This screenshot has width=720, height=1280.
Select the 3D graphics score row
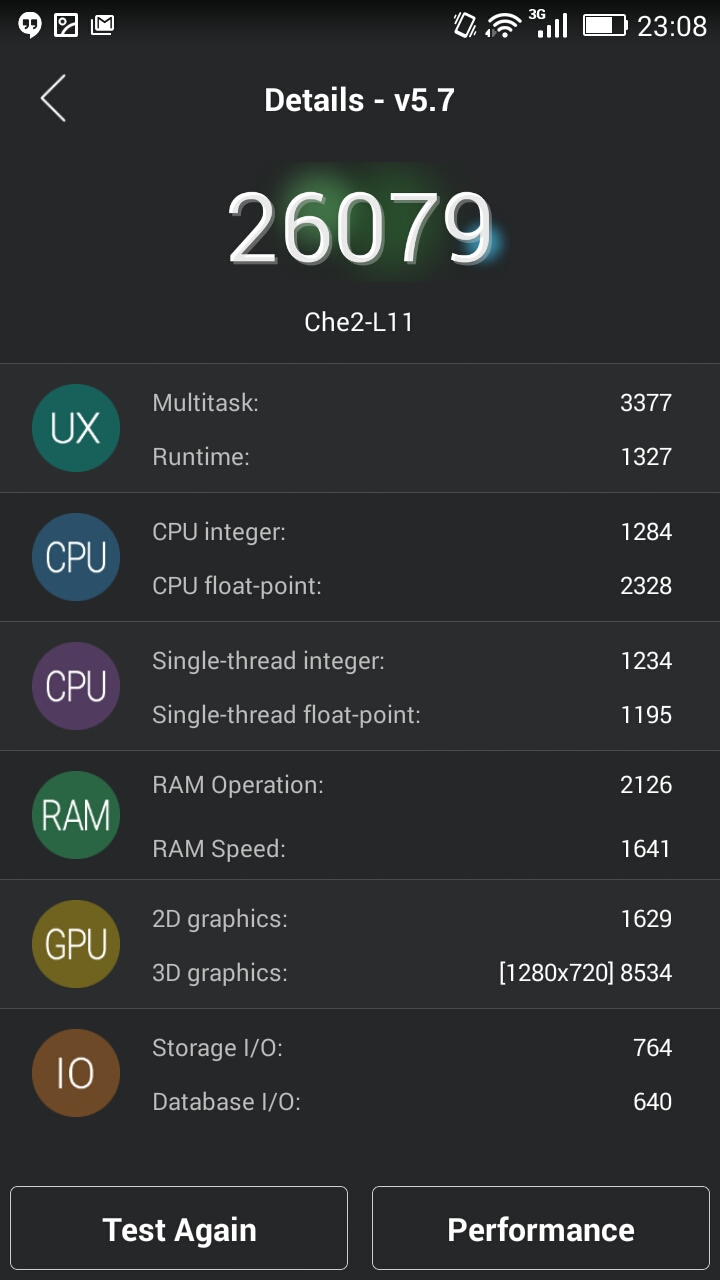(412, 972)
